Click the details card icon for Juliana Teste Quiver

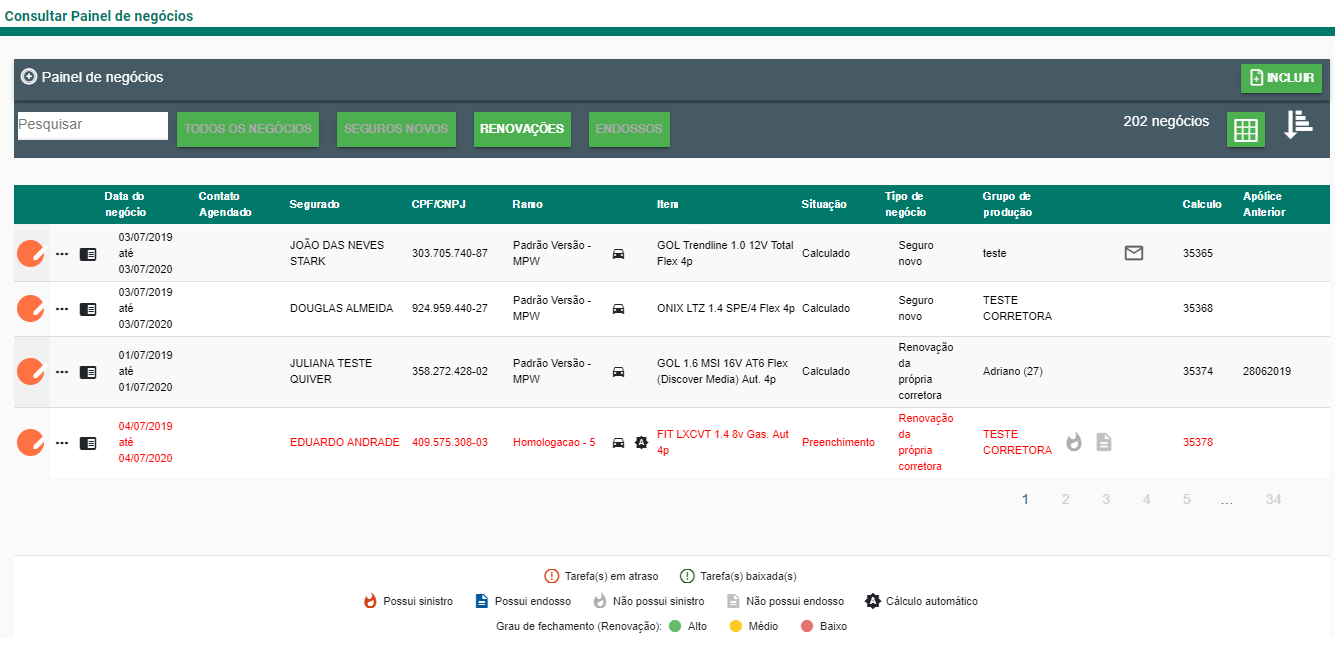pyautogui.click(x=88, y=372)
